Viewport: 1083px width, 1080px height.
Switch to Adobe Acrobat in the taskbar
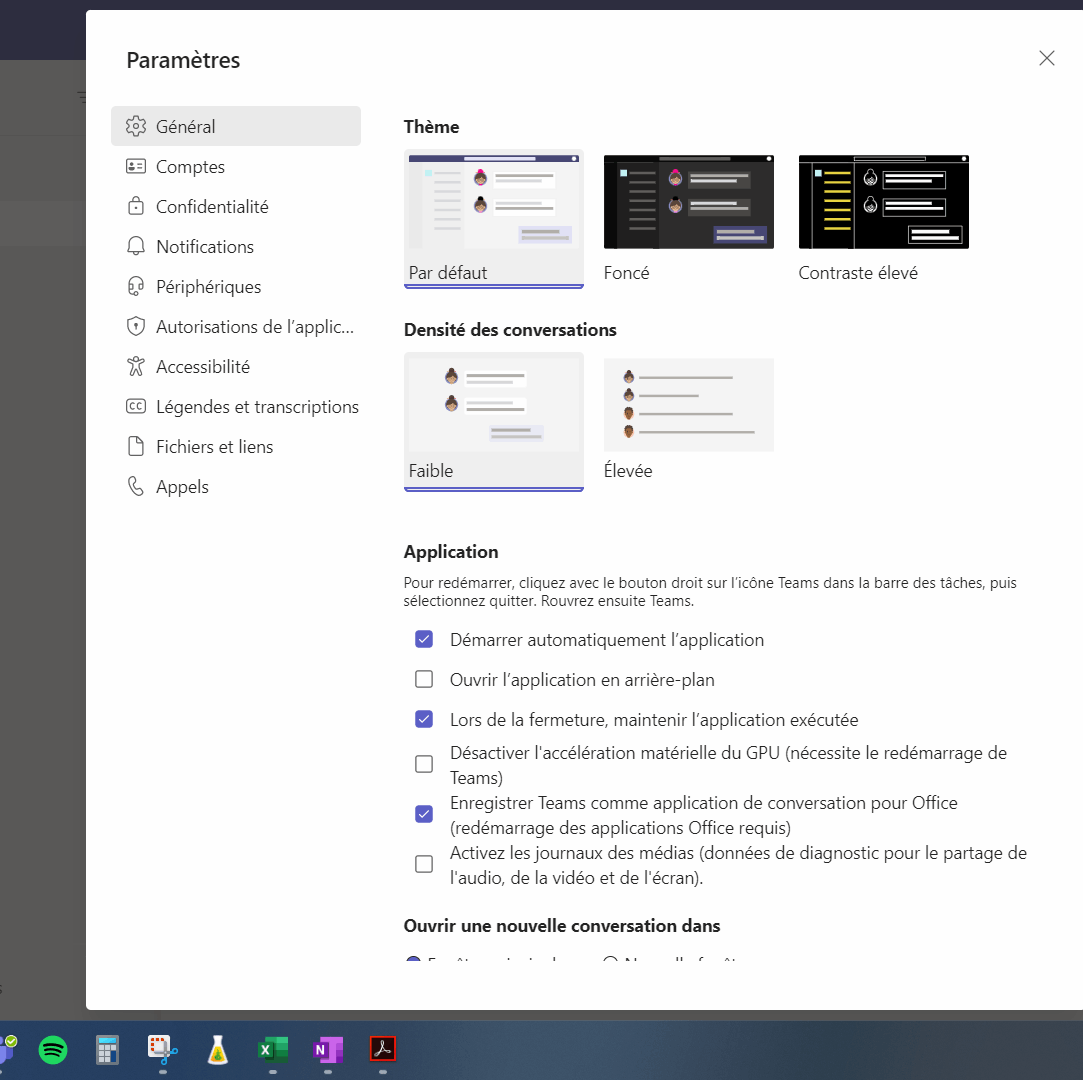coord(383,1049)
